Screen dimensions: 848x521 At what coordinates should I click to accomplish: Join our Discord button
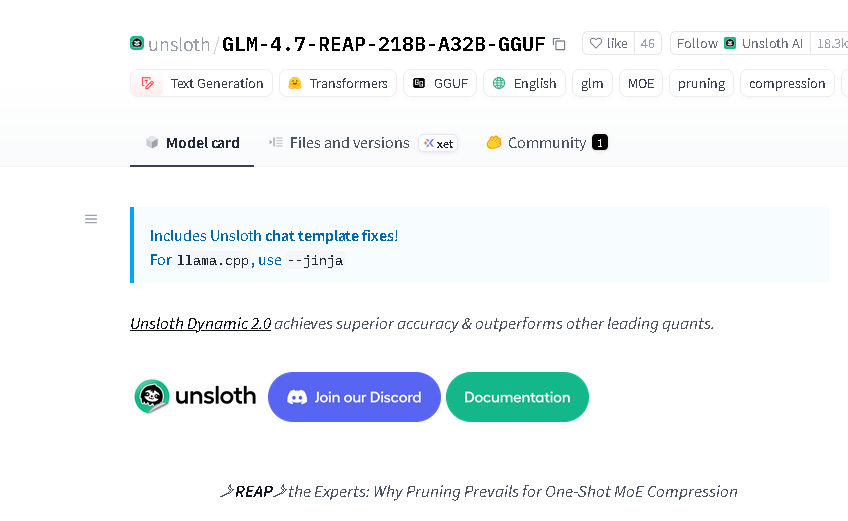[x=354, y=397]
